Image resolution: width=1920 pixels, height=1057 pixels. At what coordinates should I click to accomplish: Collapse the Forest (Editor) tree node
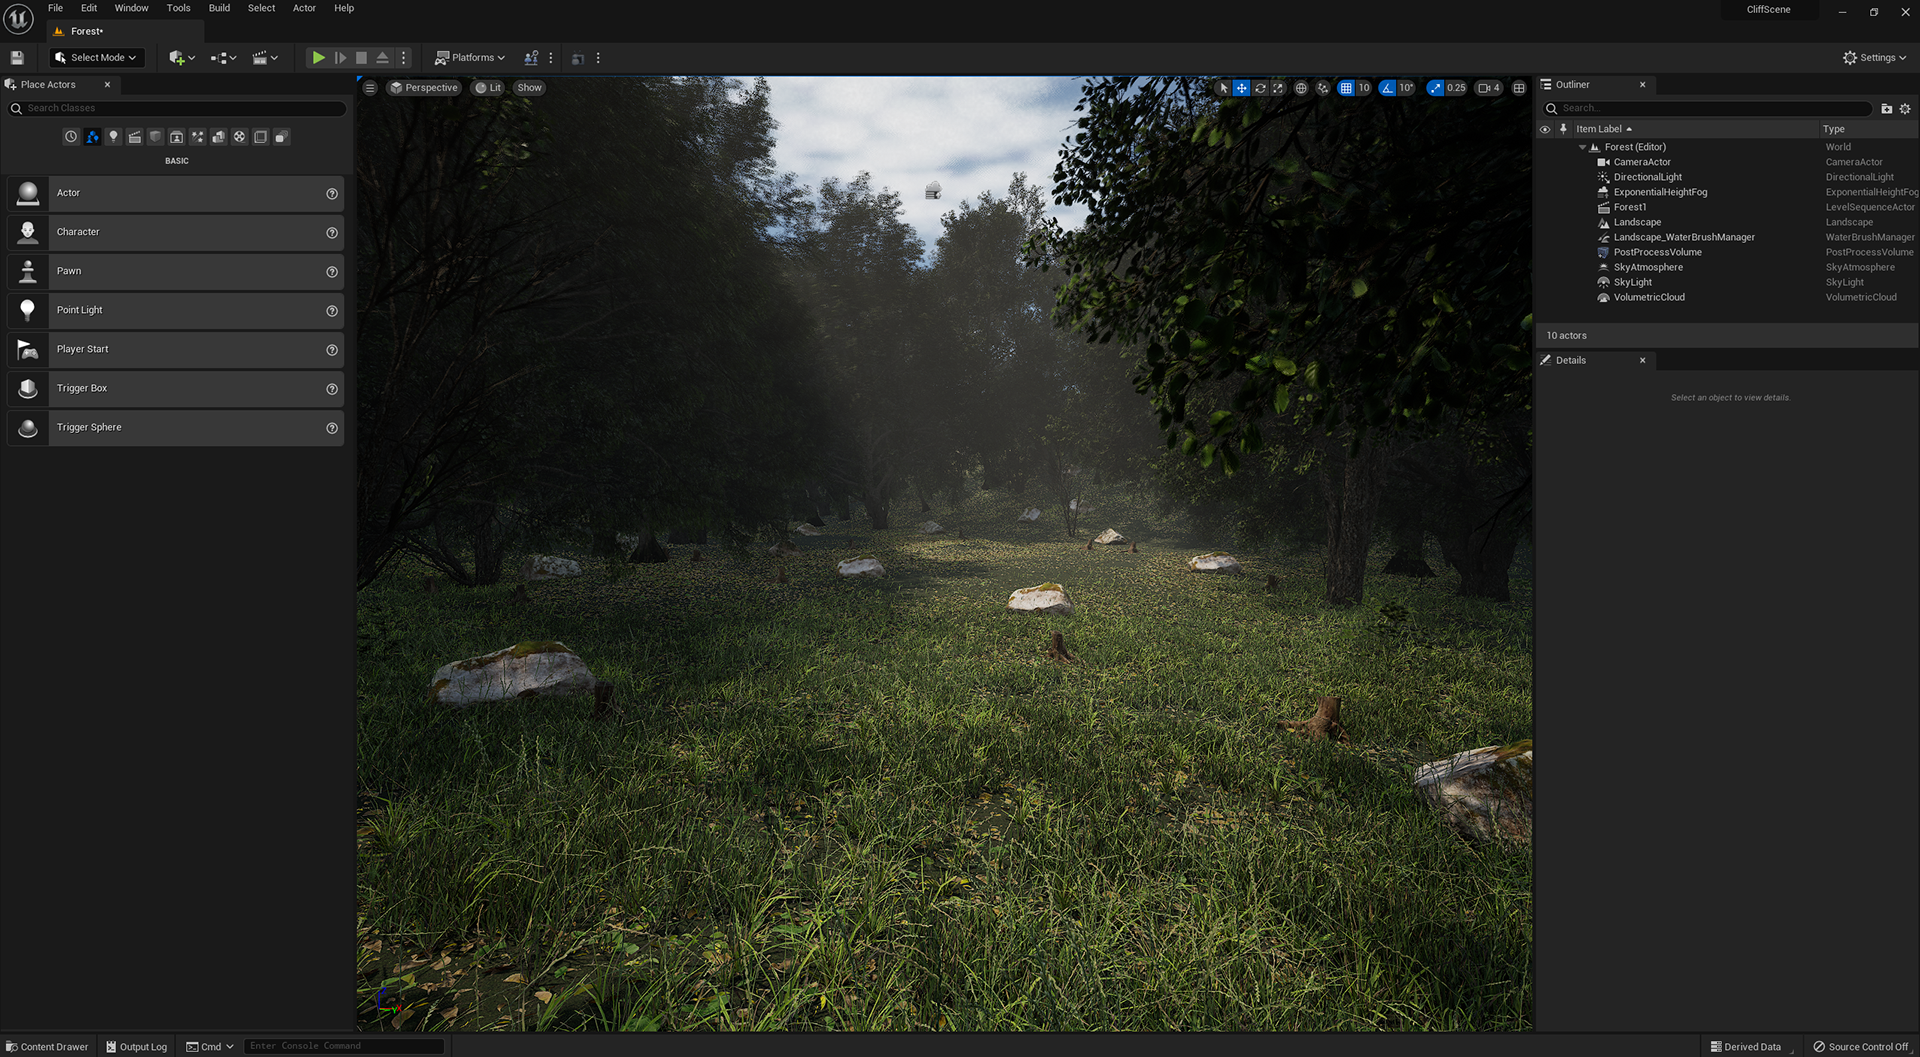click(1582, 147)
